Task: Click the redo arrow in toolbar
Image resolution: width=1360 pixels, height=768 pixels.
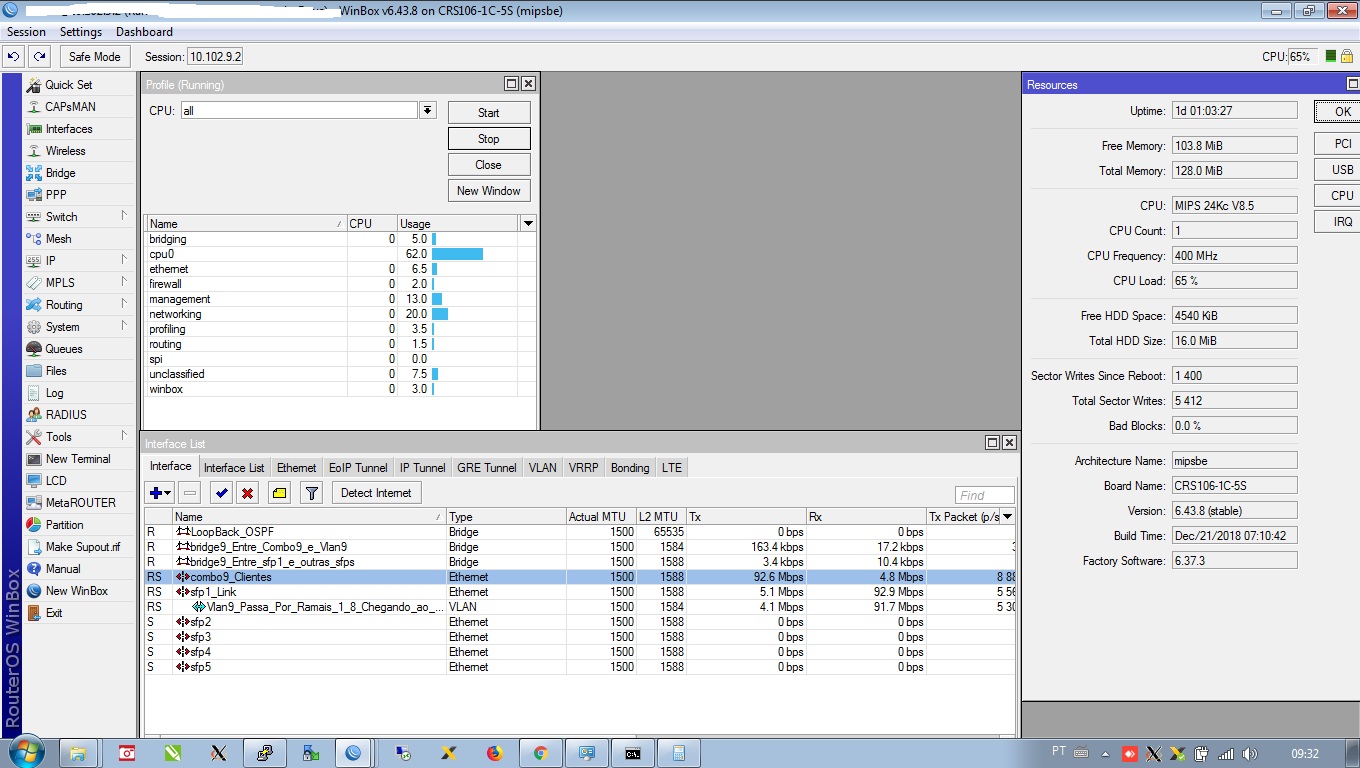Action: 39,57
